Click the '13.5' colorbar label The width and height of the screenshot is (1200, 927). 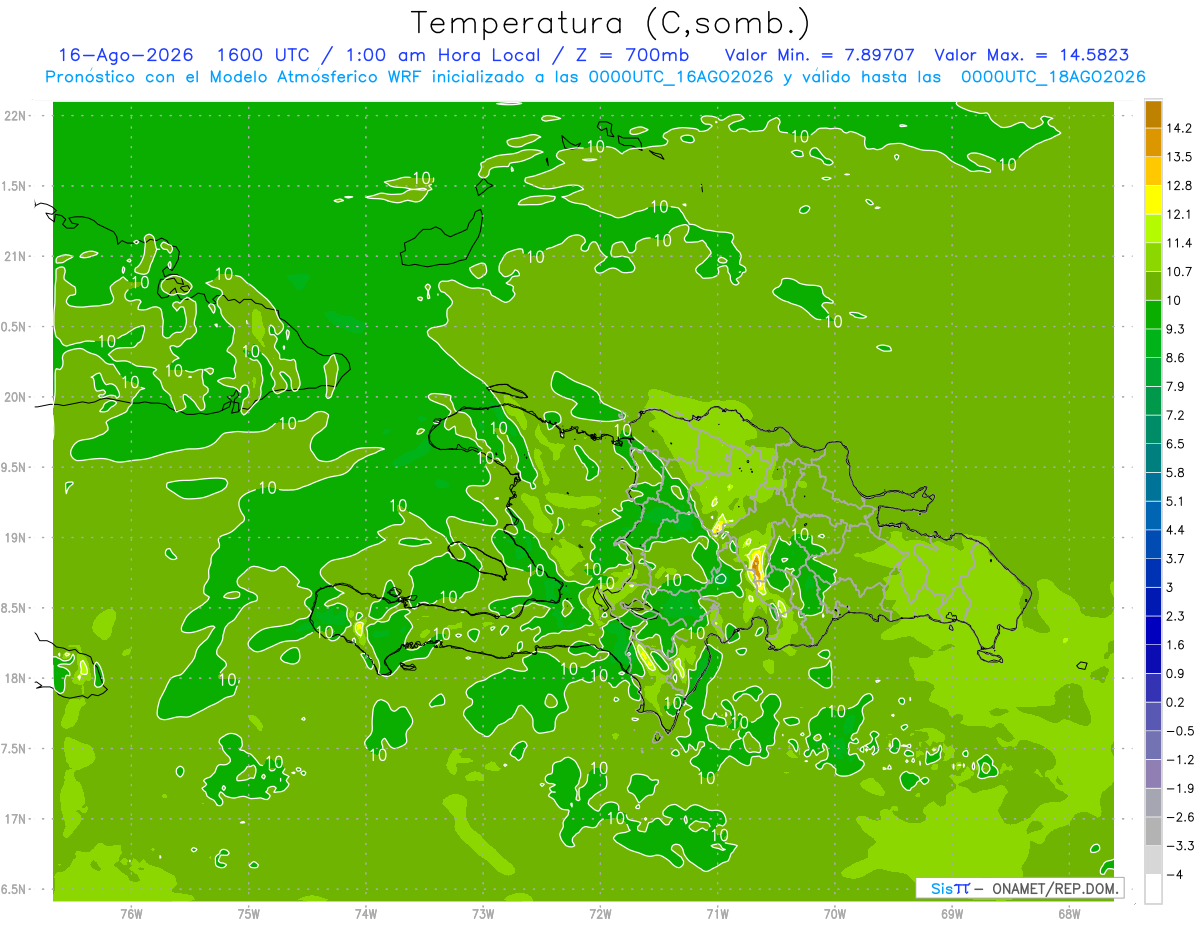click(1178, 157)
